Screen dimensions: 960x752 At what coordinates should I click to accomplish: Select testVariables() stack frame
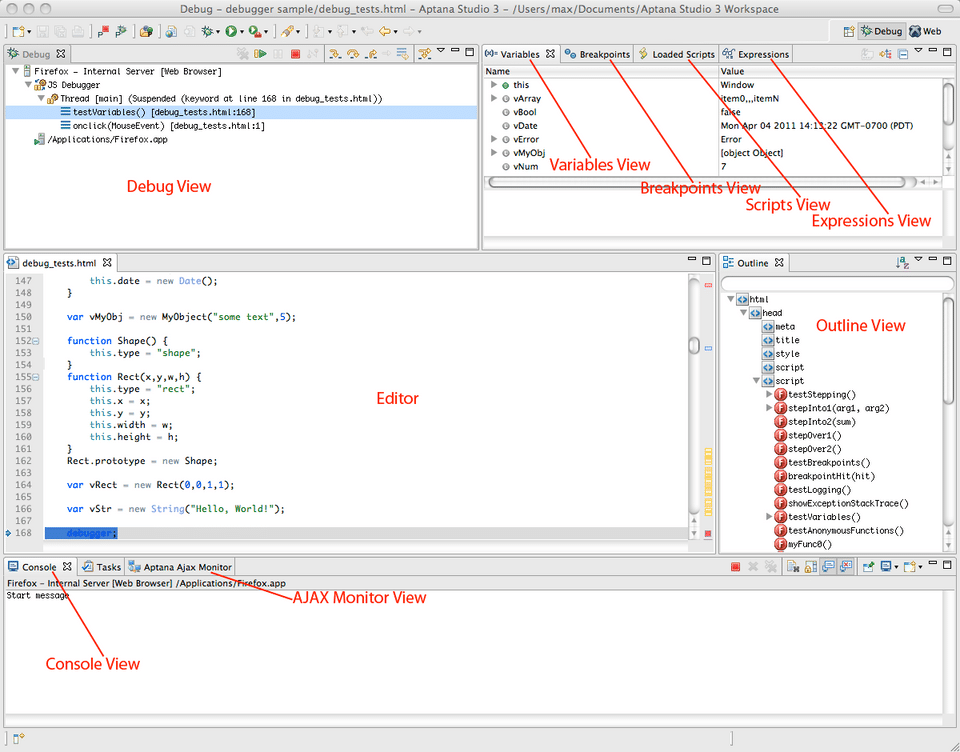(x=241, y=112)
